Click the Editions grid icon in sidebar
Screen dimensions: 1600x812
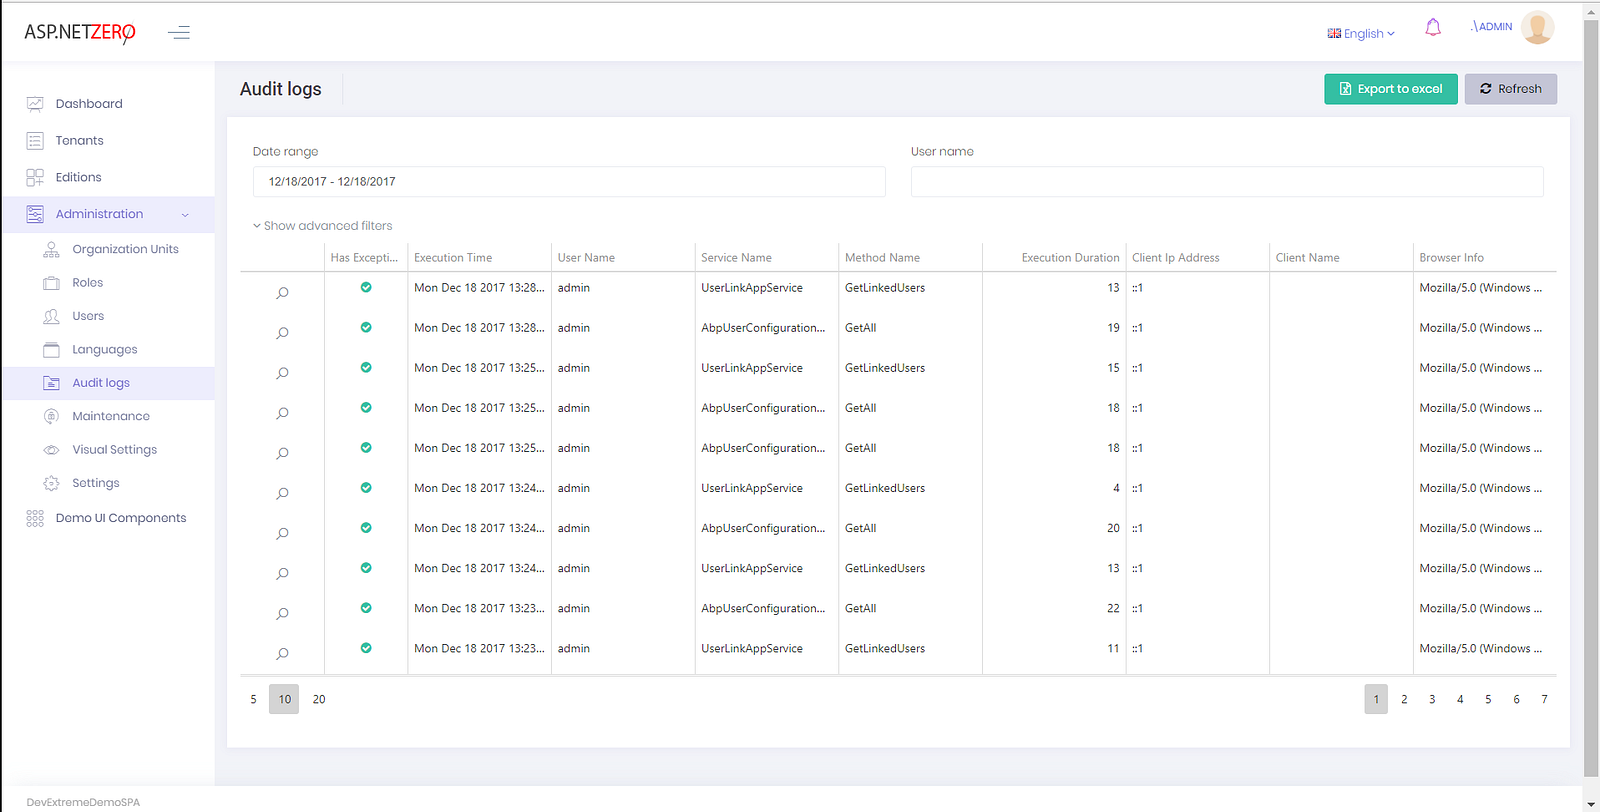click(x=35, y=178)
